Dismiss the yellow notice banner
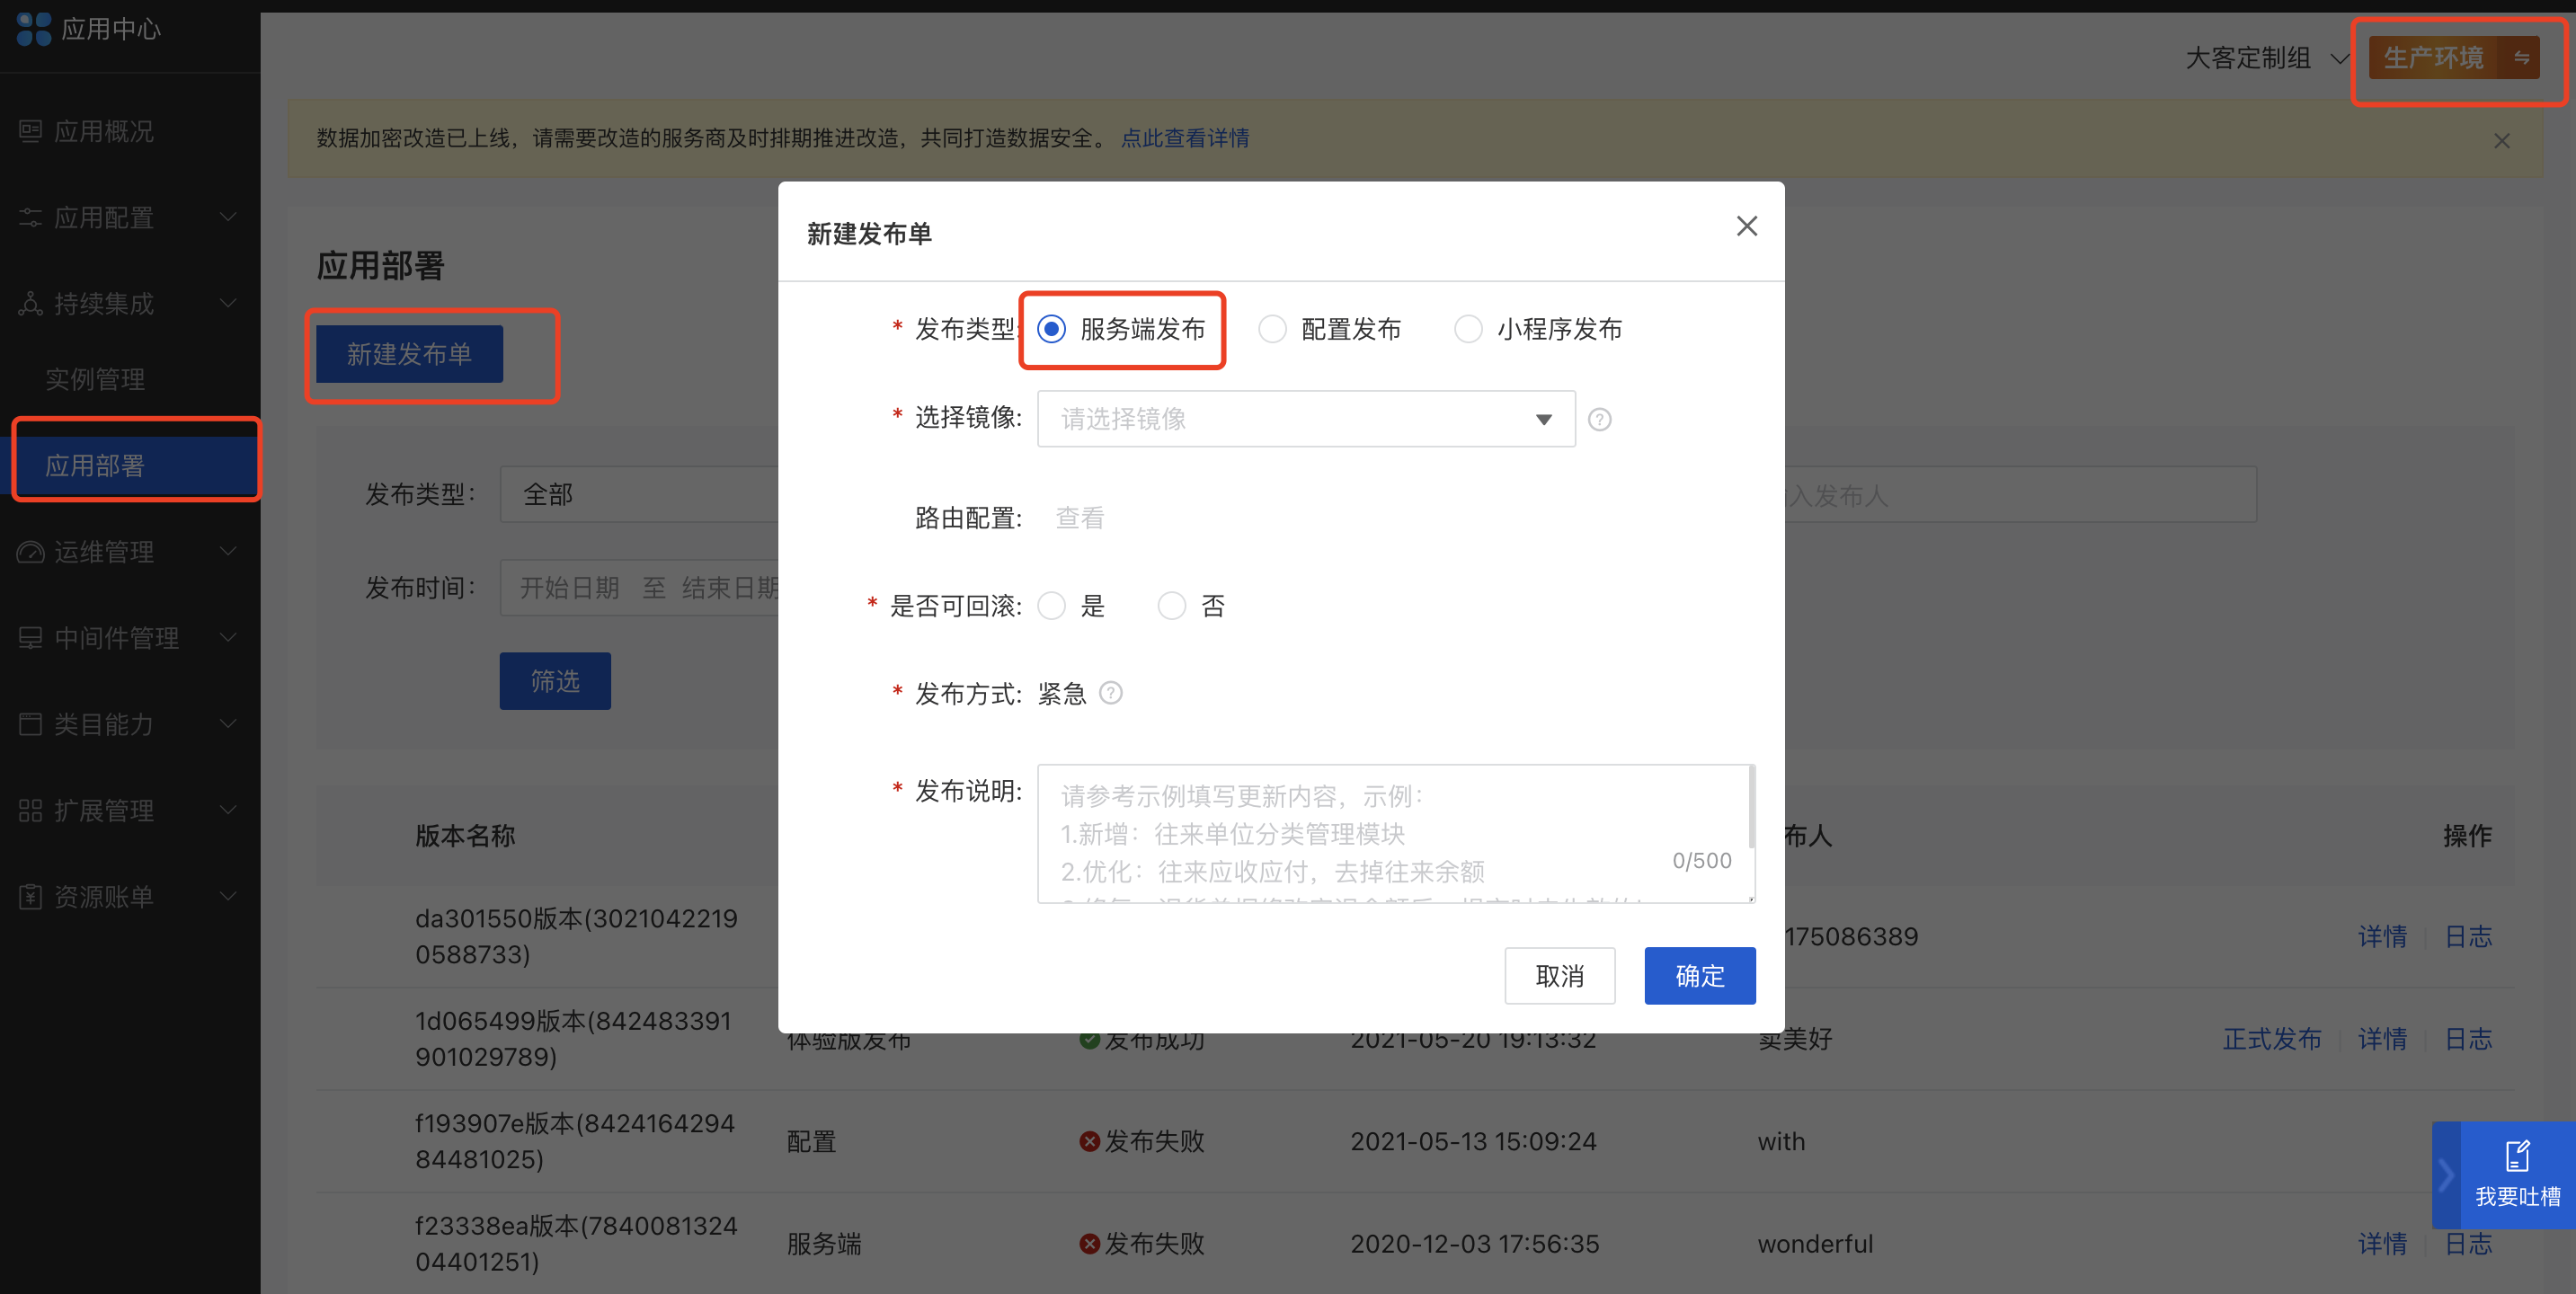The width and height of the screenshot is (2576, 1294). 2501,141
